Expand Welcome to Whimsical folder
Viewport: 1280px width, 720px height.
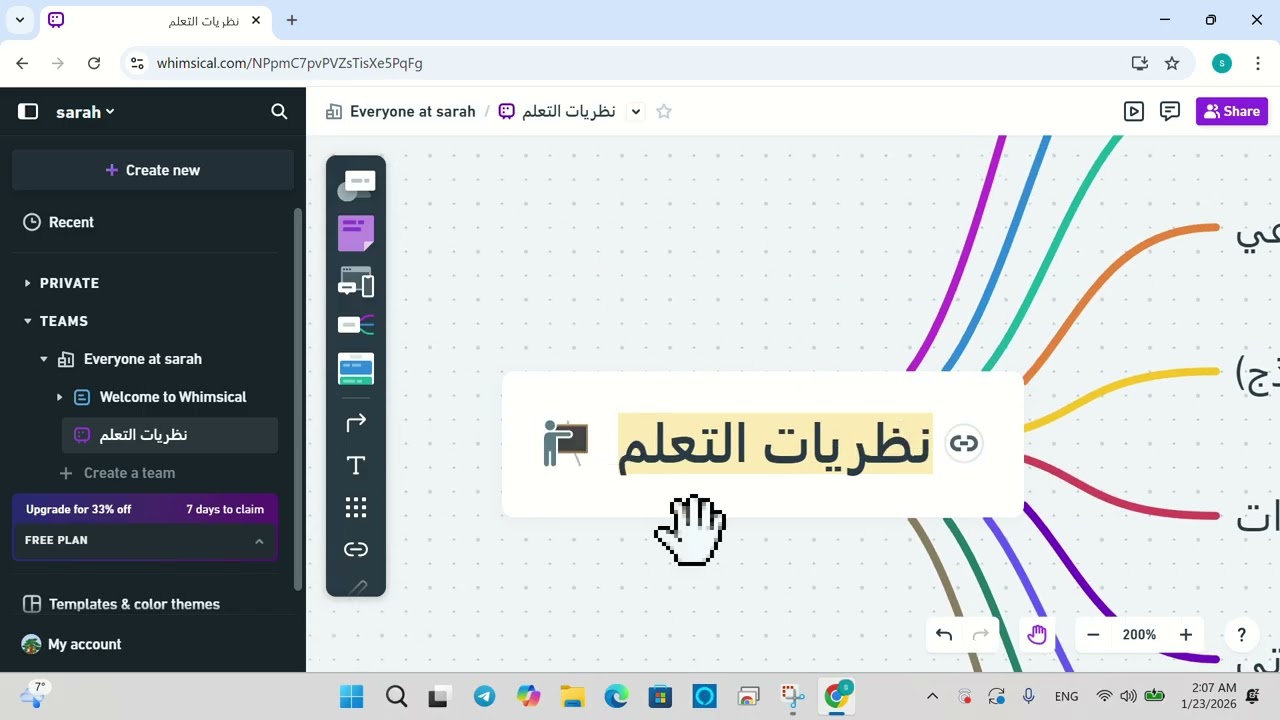(x=59, y=397)
